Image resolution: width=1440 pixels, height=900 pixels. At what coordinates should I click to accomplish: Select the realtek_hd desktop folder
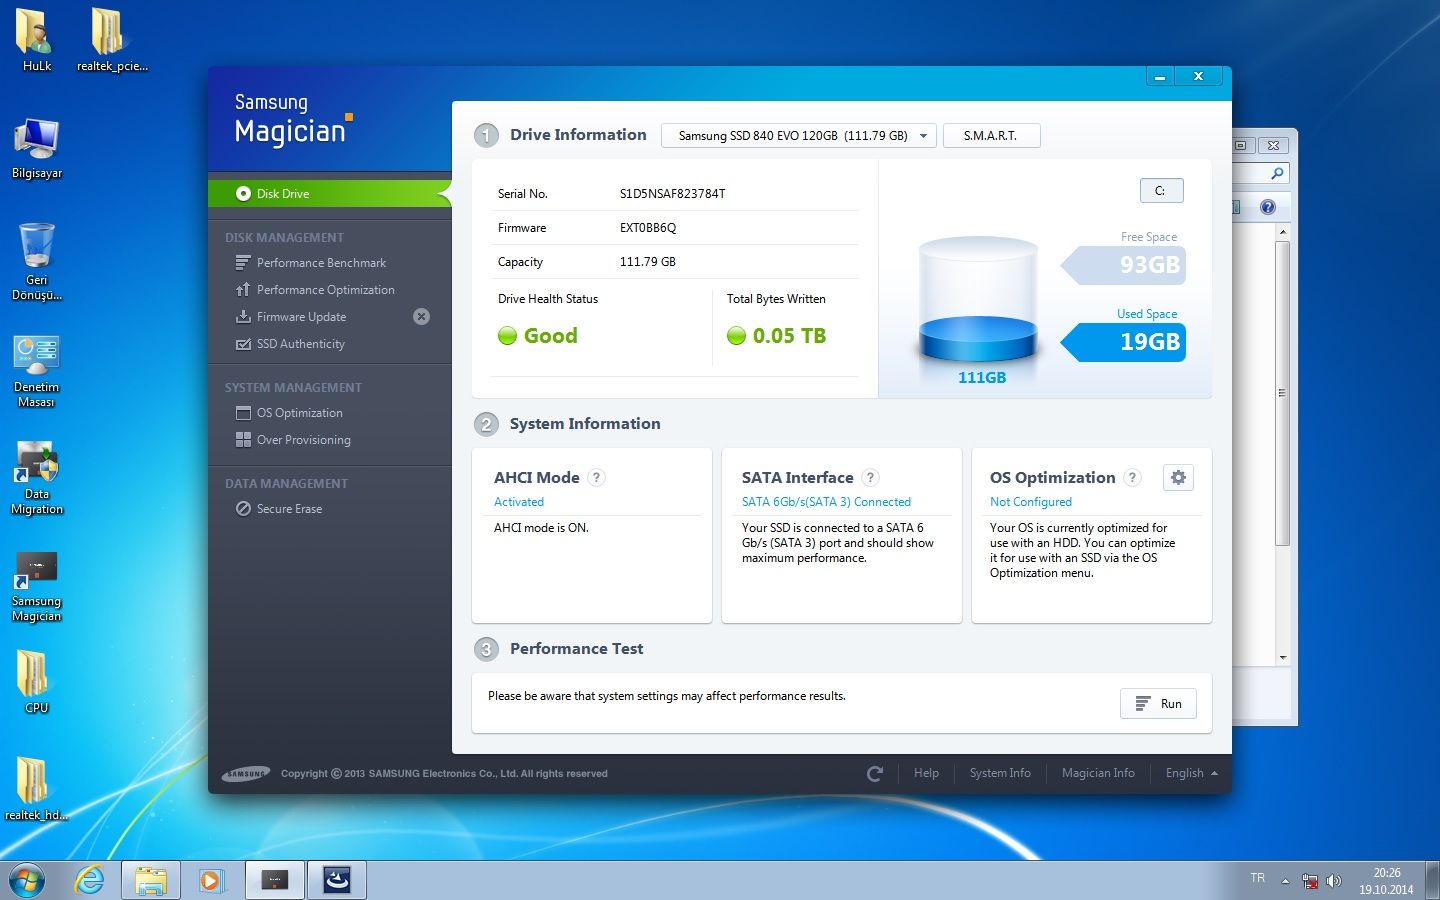pyautogui.click(x=36, y=788)
